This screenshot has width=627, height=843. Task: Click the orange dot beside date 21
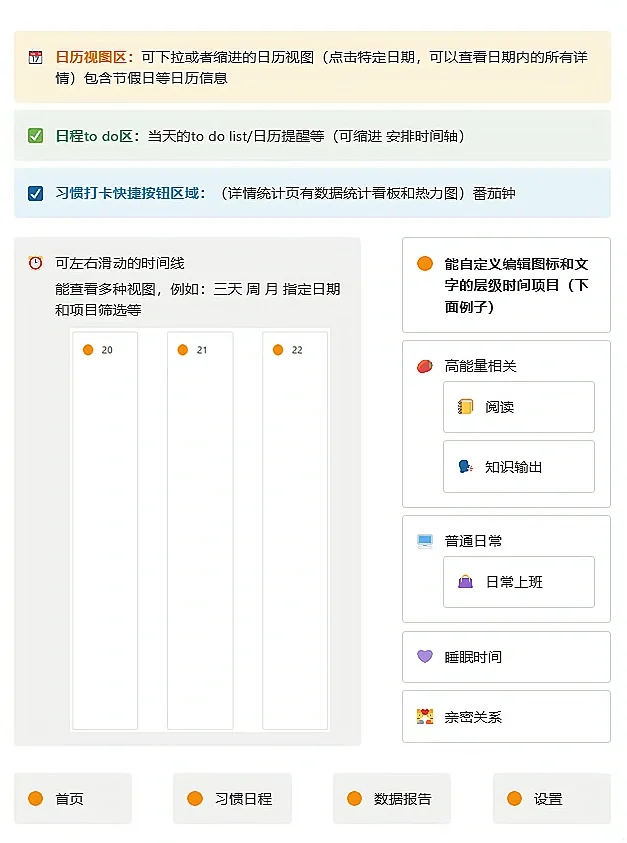[x=183, y=350]
